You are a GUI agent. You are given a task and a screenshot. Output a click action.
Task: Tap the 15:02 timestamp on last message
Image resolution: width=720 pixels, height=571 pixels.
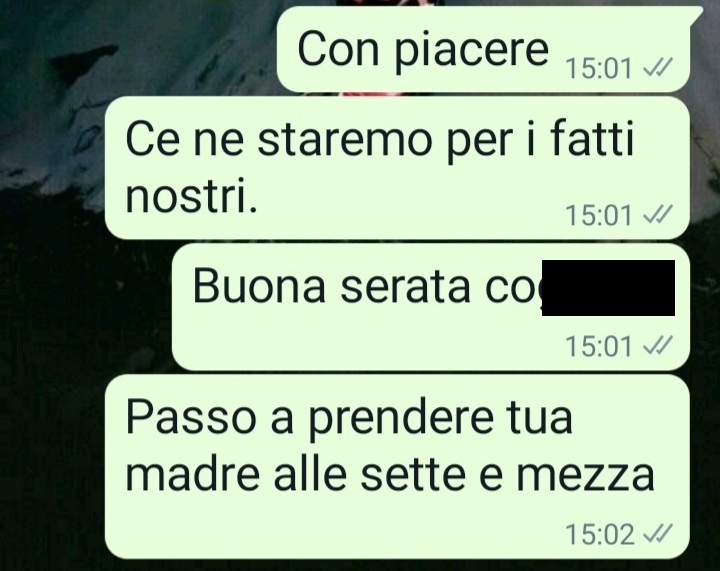click(600, 535)
